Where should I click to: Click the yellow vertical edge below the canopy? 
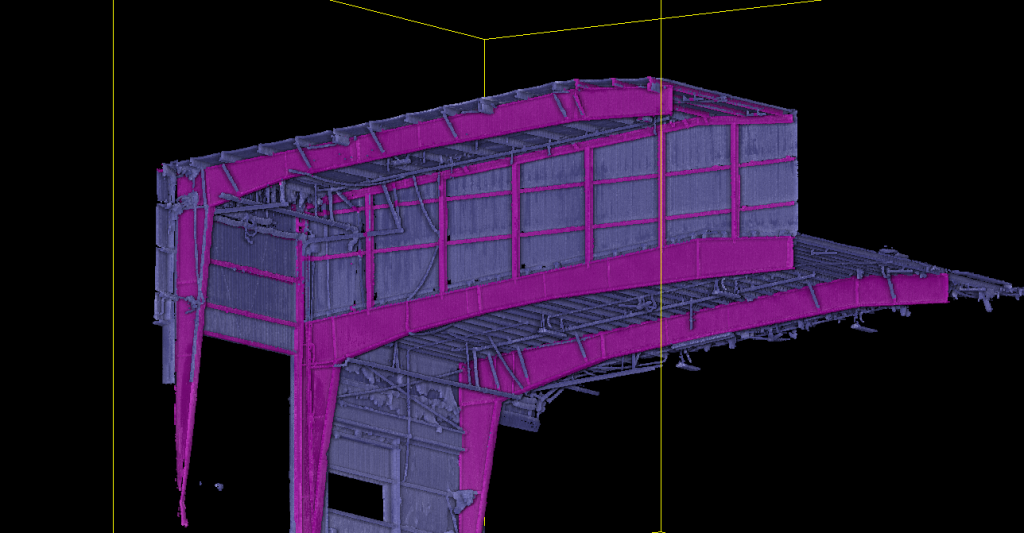pyautogui.click(x=662, y=450)
